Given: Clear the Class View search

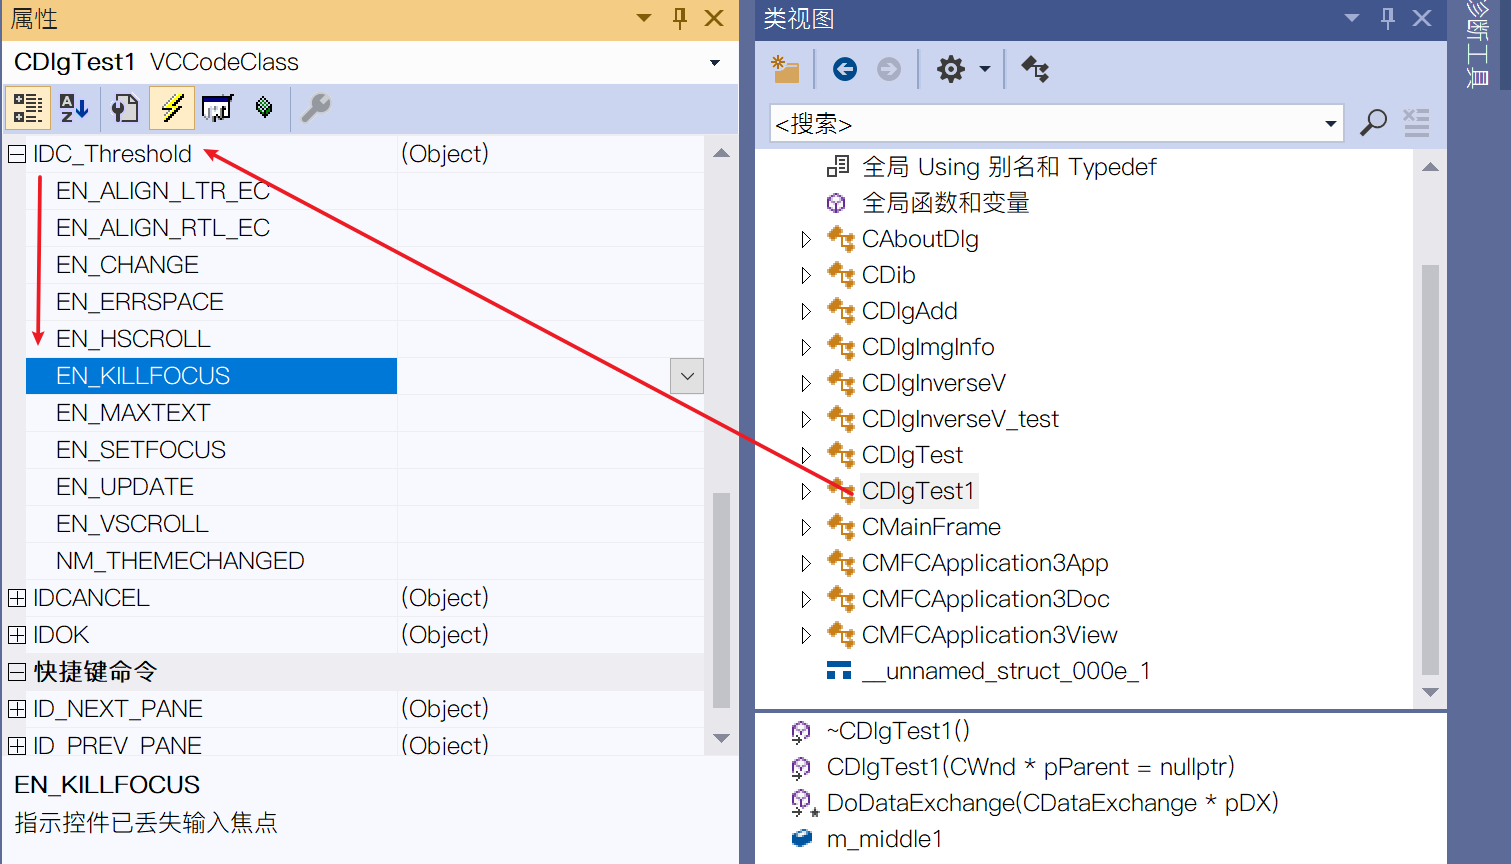Looking at the screenshot, I should click(1416, 123).
